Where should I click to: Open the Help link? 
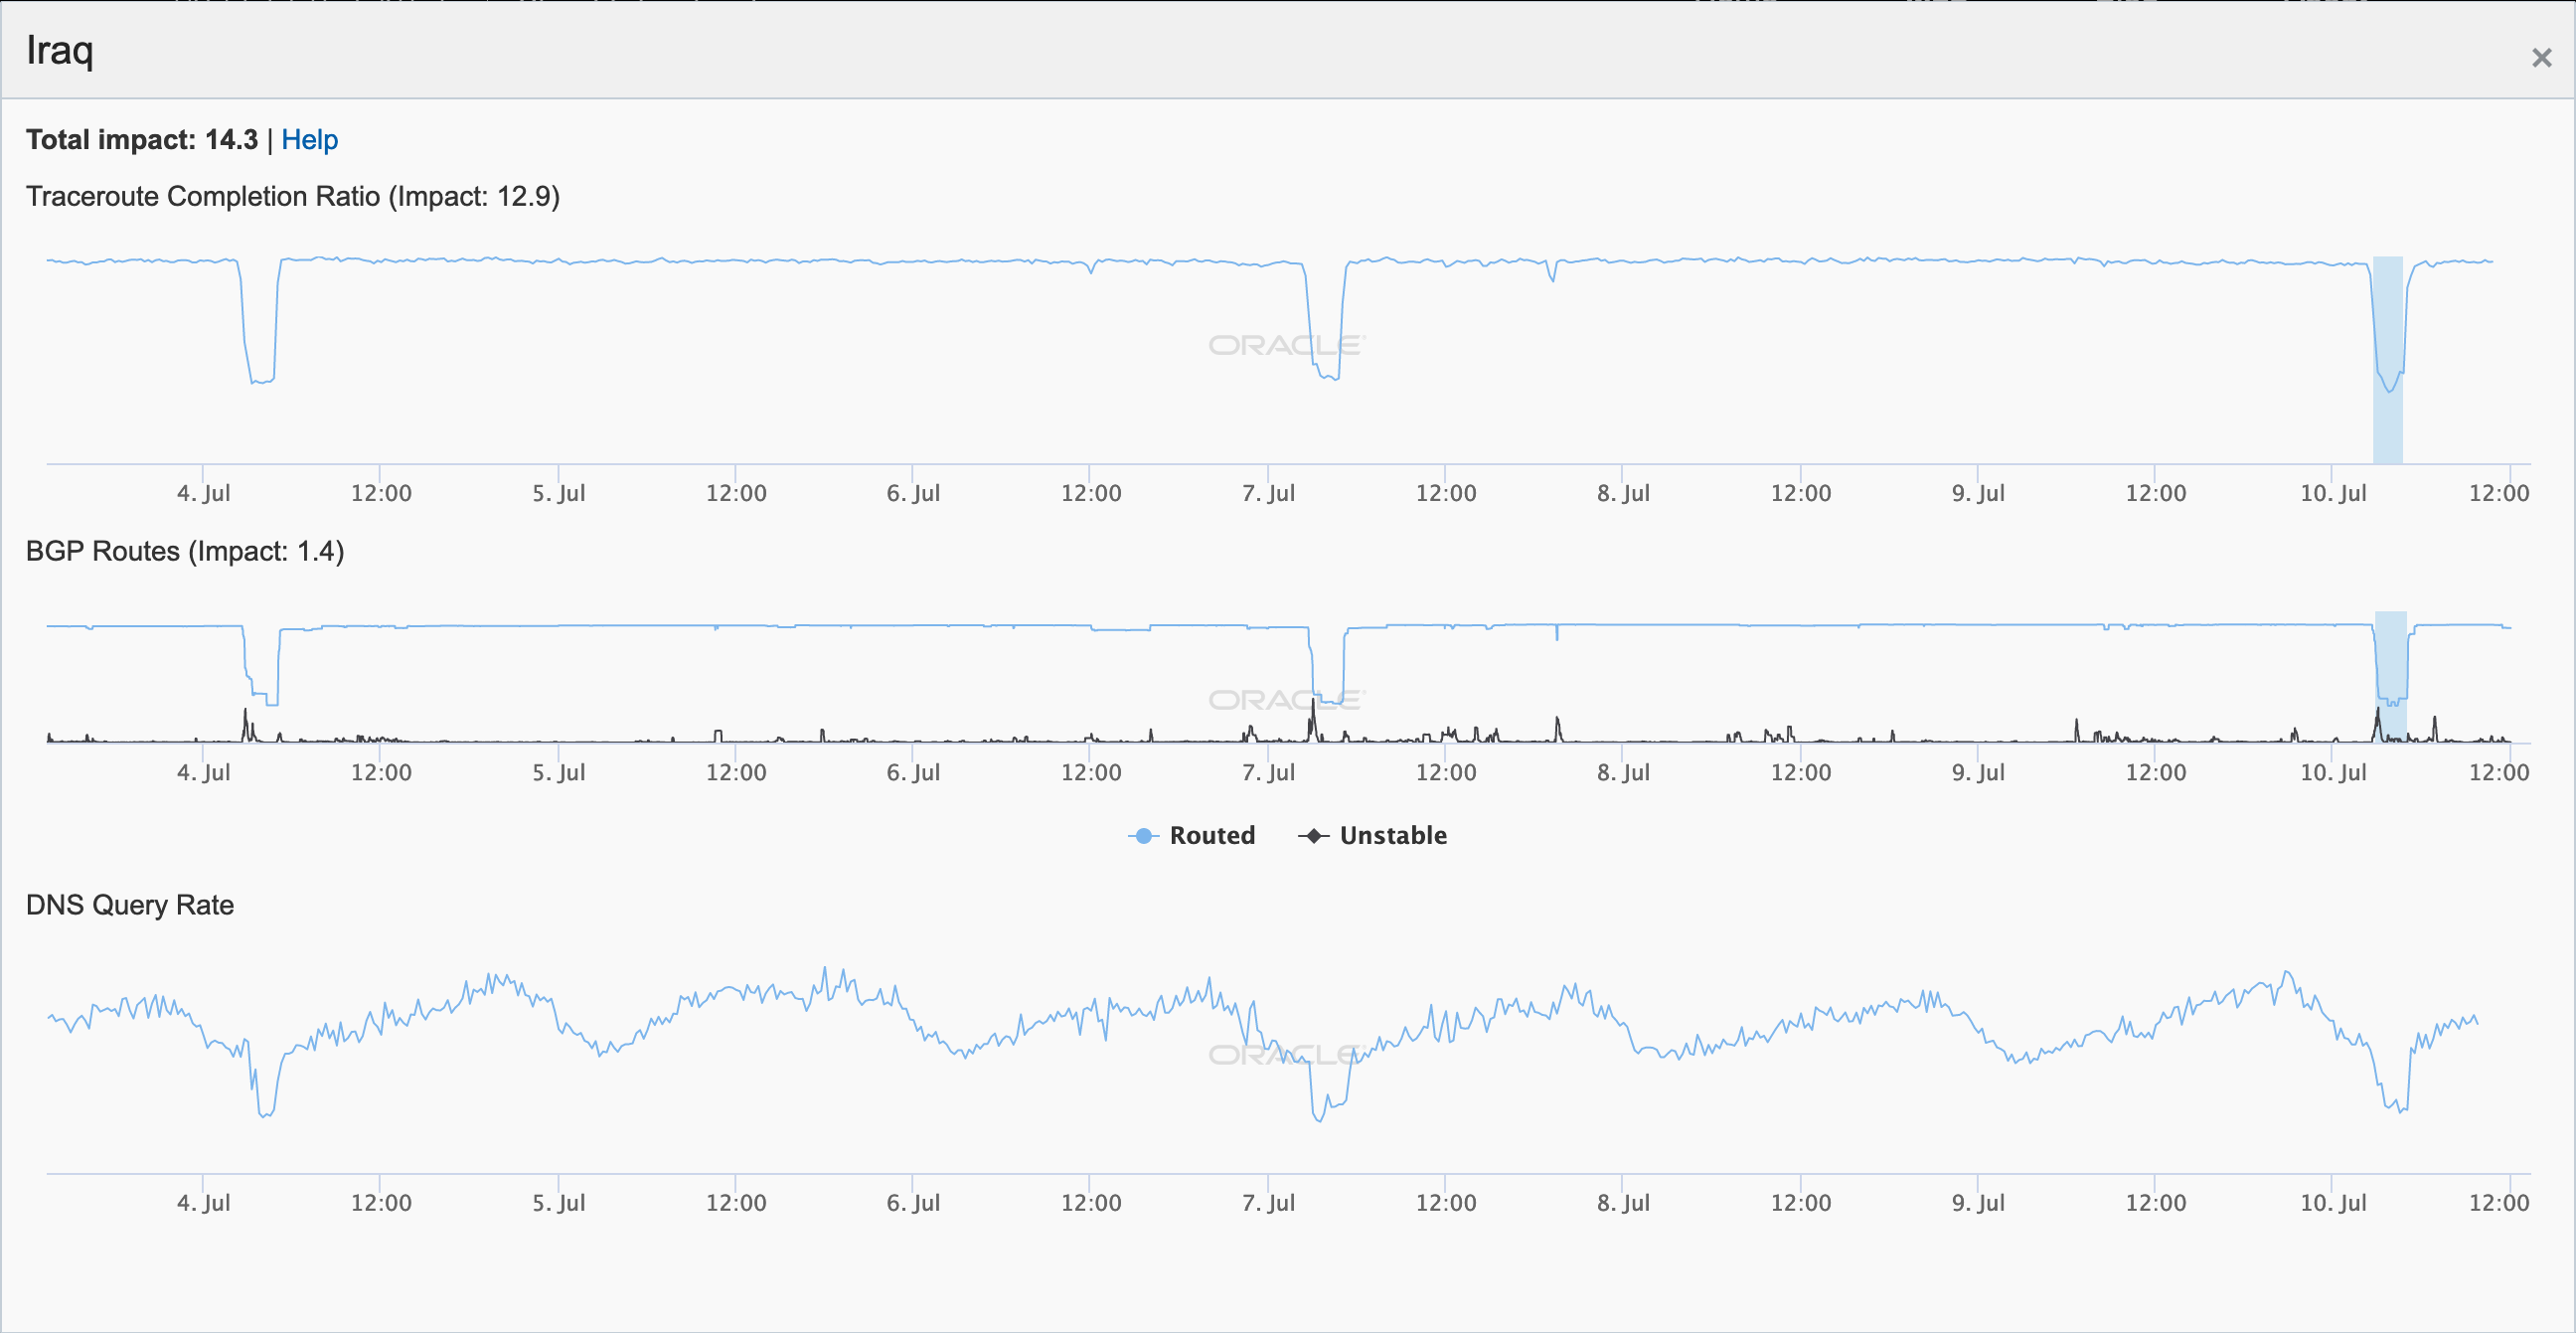(x=309, y=140)
